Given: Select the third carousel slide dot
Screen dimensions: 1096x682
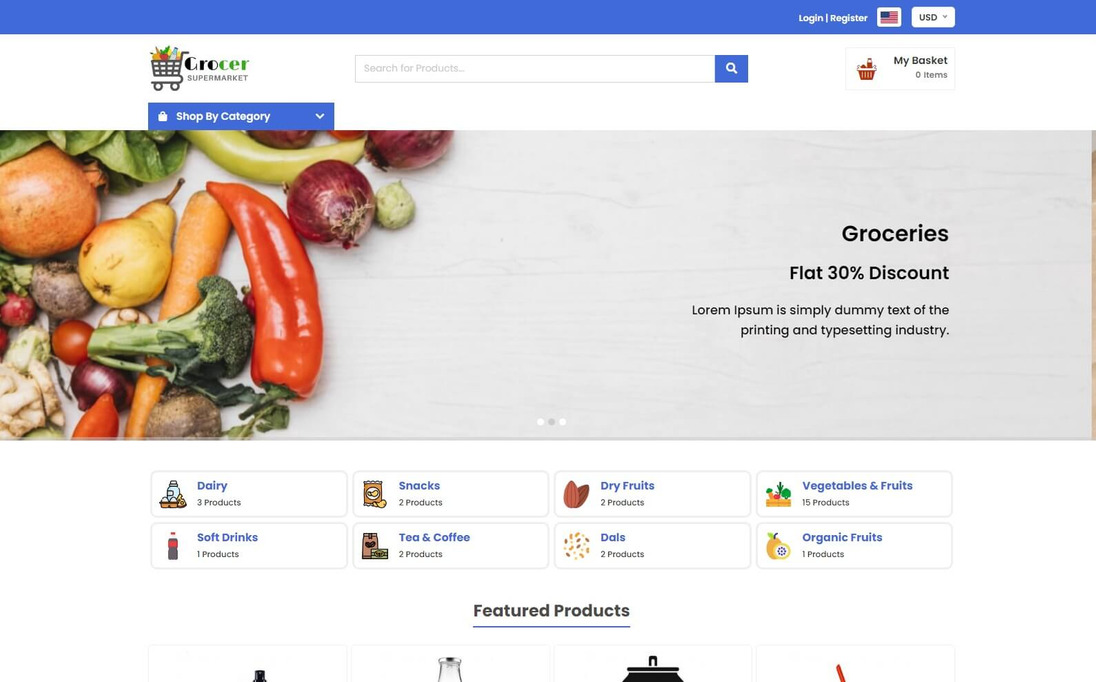Looking at the screenshot, I should (563, 422).
